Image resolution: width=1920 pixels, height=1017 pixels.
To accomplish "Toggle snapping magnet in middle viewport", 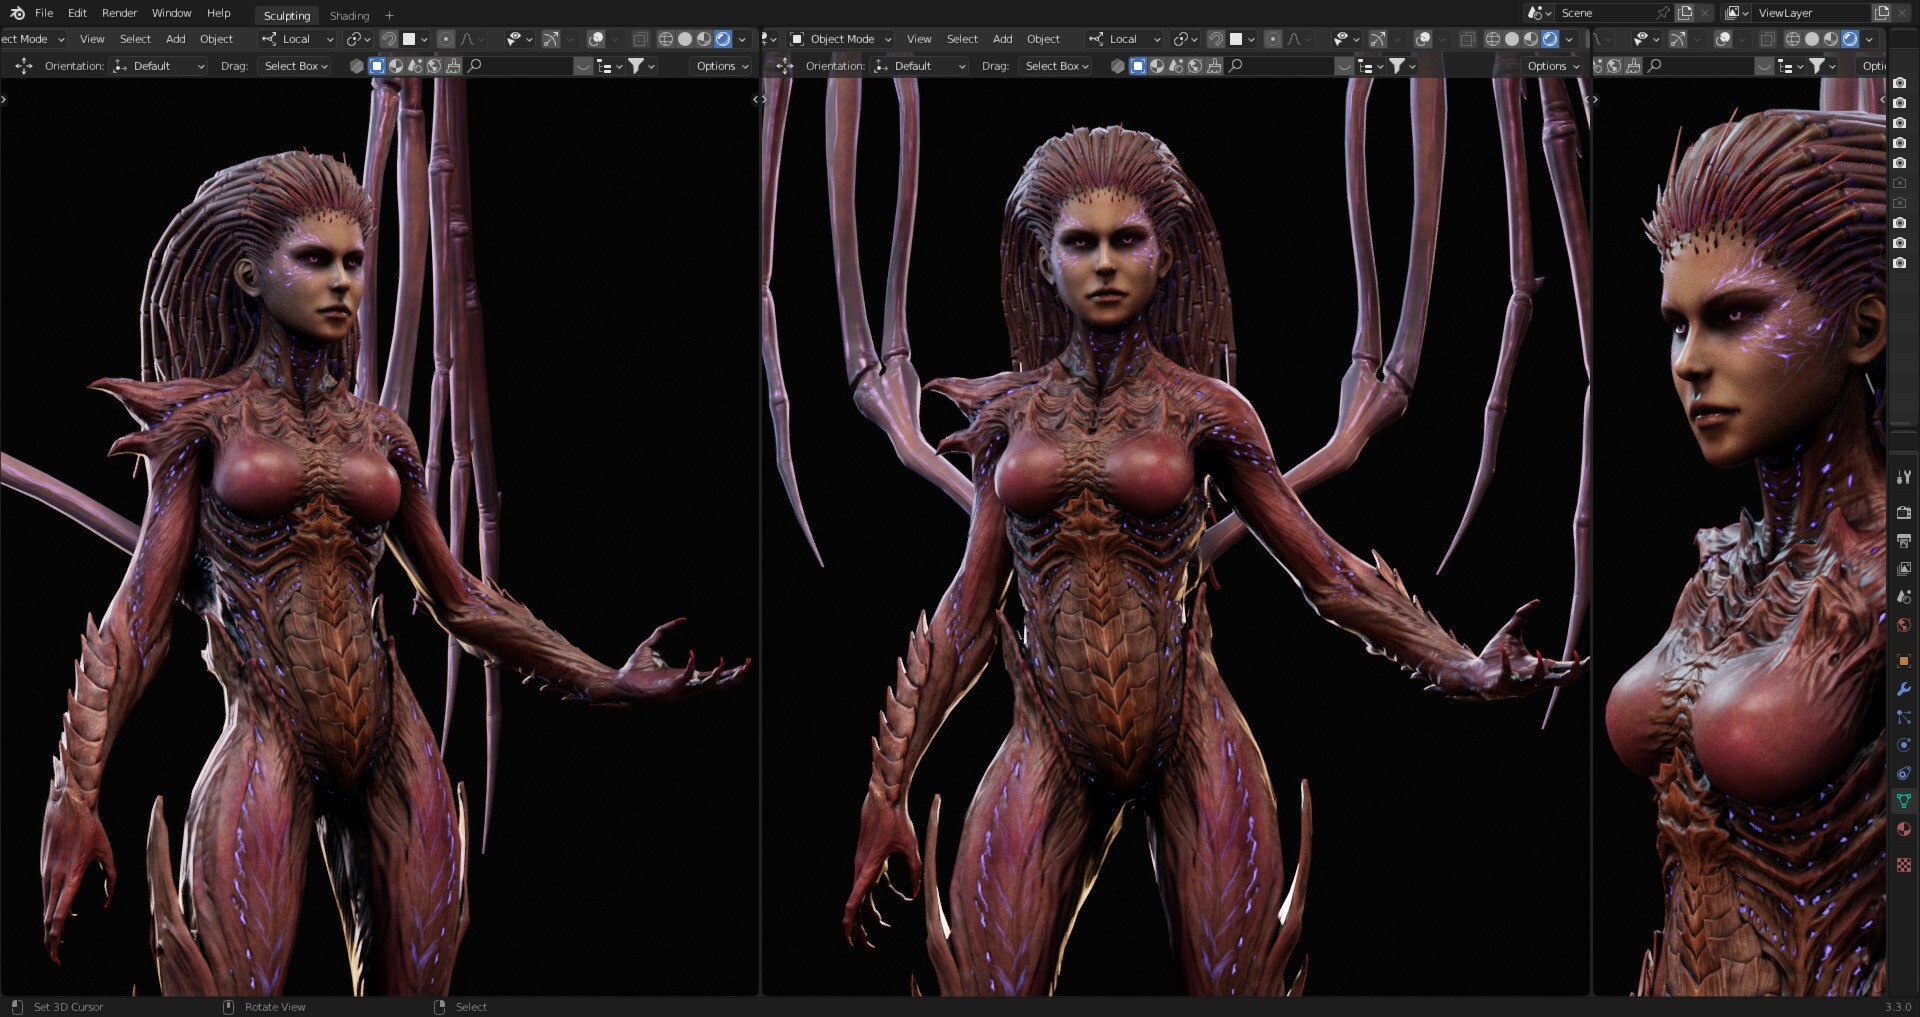I will coord(1216,39).
